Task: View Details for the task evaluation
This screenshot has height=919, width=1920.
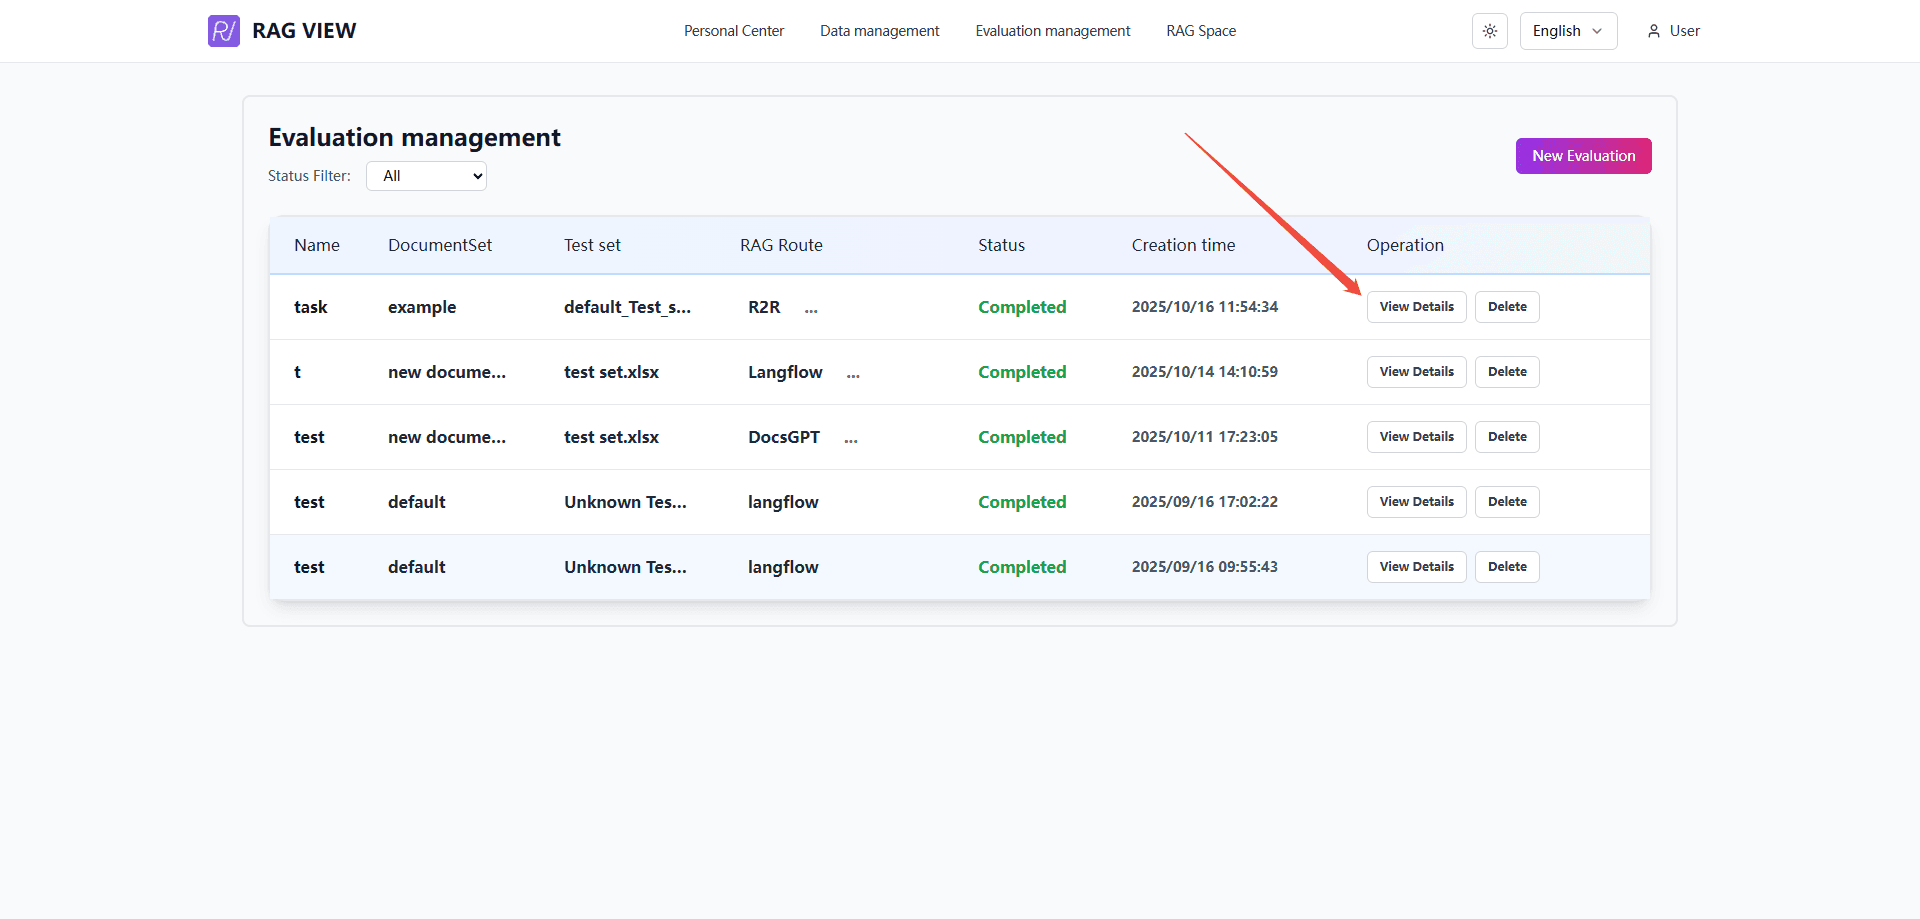Action: click(x=1416, y=307)
